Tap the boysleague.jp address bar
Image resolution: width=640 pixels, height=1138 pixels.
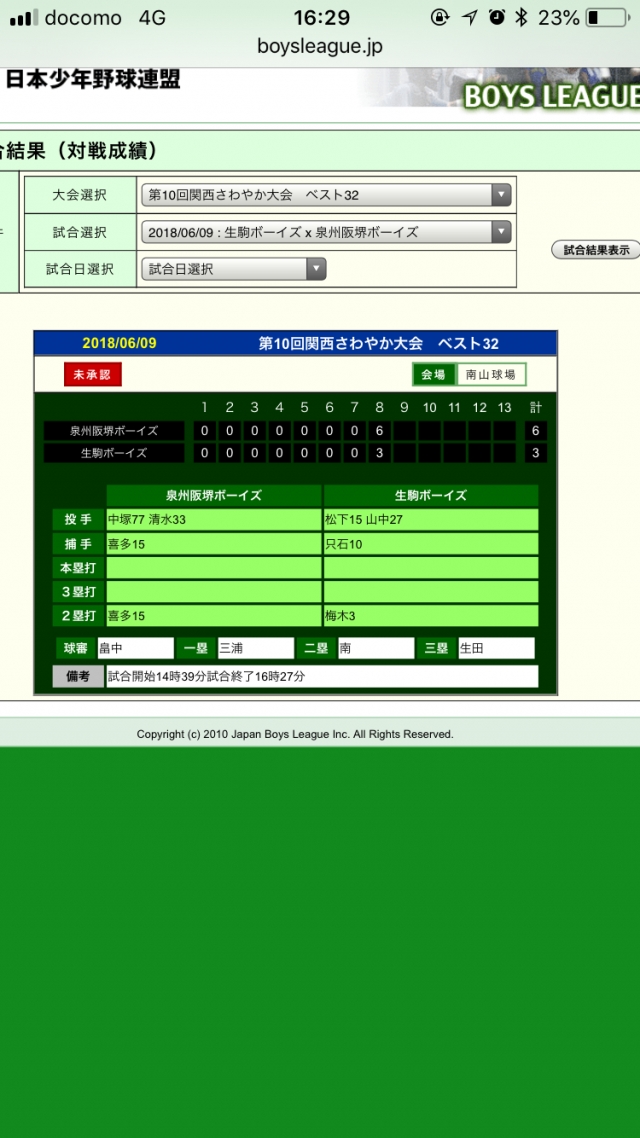(320, 46)
